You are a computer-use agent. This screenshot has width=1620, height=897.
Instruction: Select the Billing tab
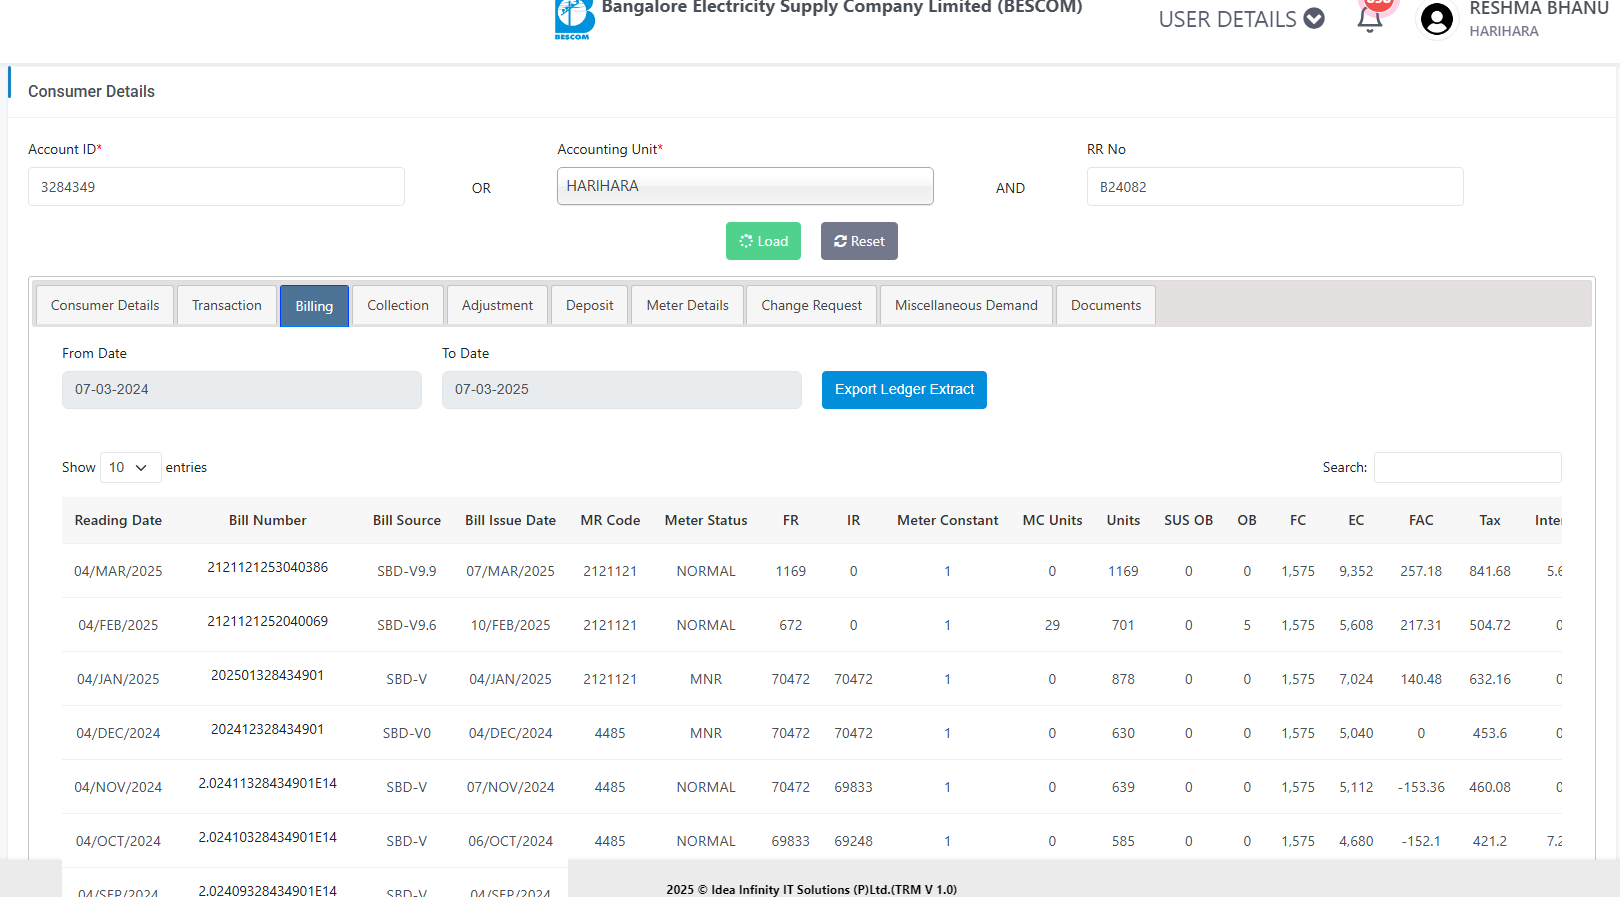click(x=314, y=306)
